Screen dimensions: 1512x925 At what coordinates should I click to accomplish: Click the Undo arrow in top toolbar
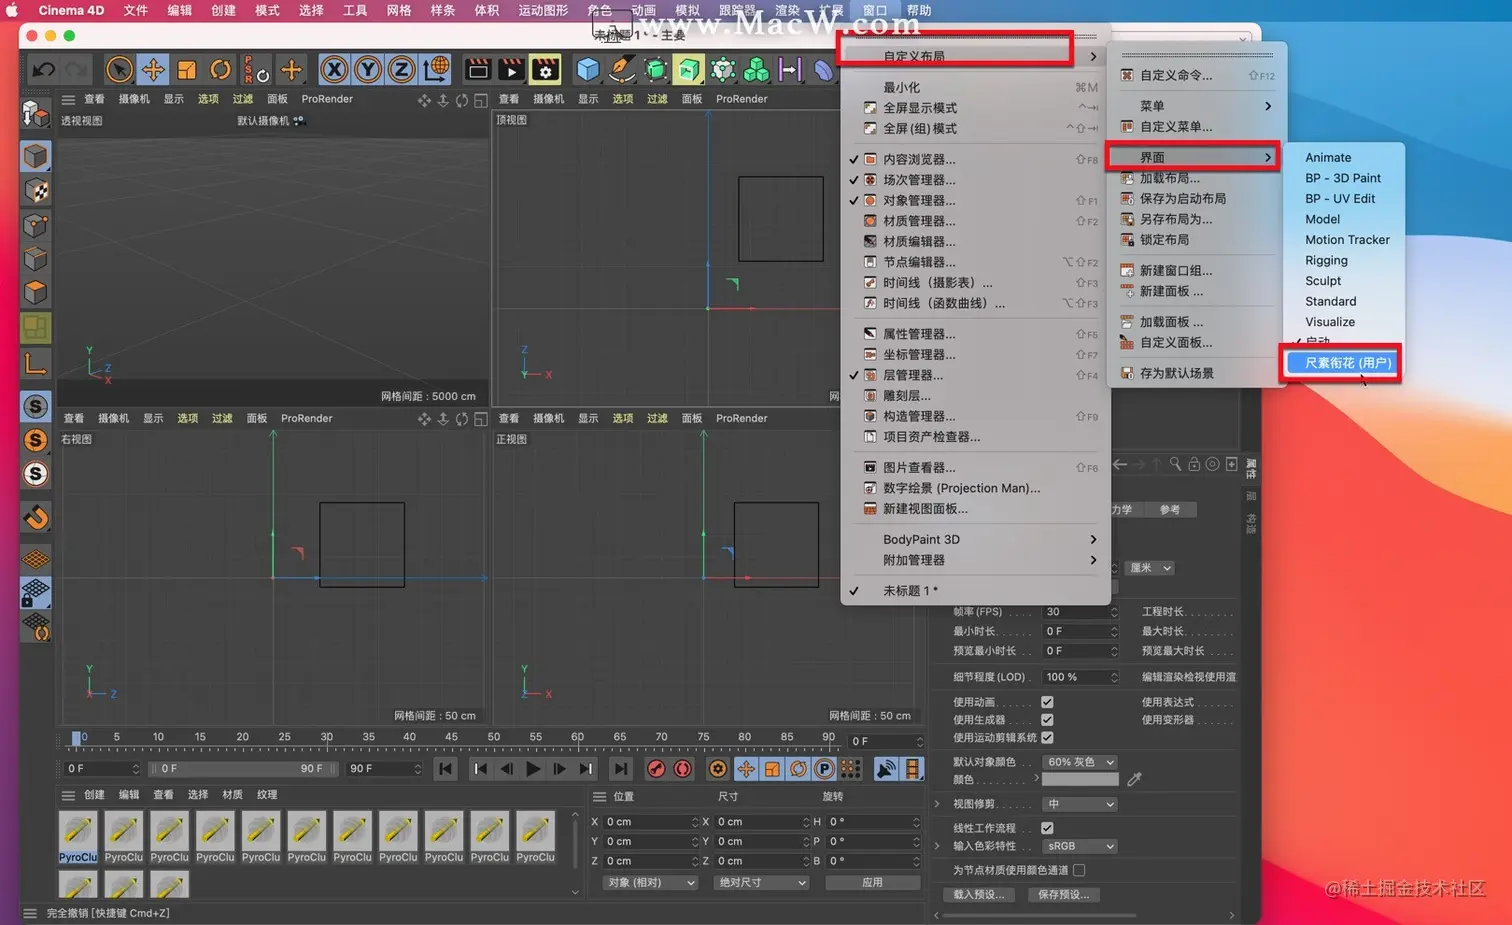[43, 69]
